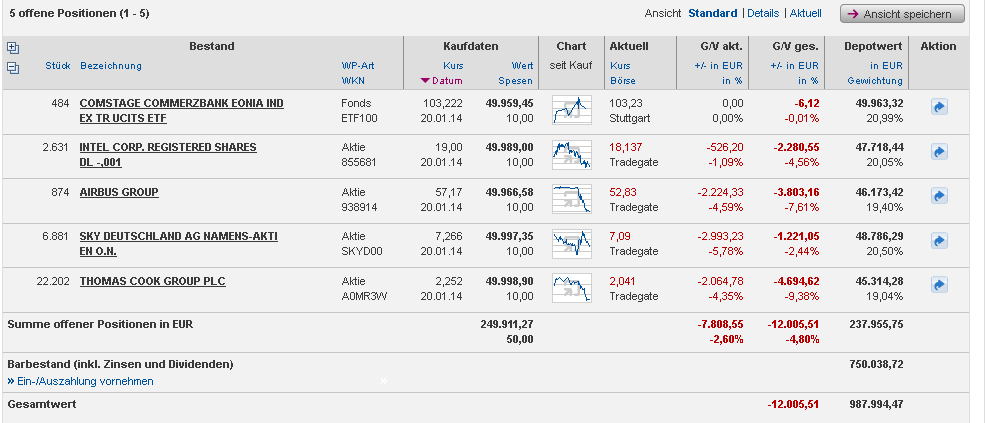985x423 pixels.
Task: Select the Standard view
Action: 712,13
